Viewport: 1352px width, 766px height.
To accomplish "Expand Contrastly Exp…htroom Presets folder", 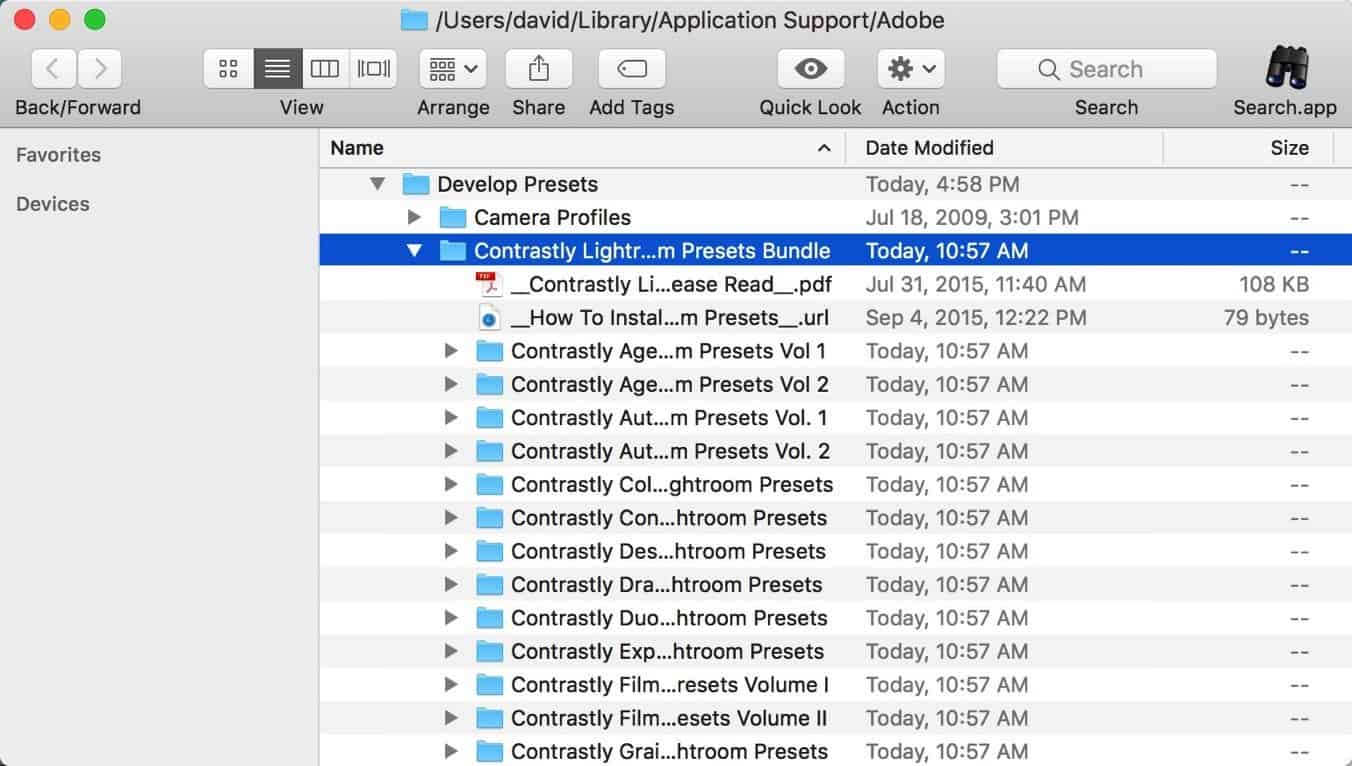I will click(451, 651).
